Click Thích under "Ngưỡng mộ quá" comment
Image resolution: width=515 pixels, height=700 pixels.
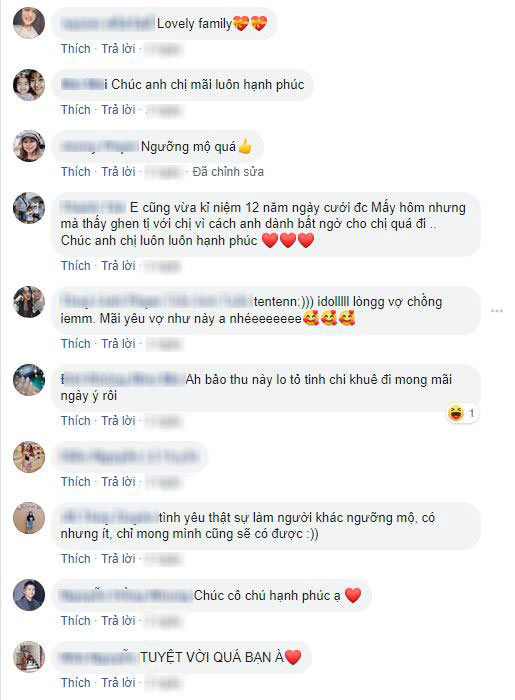click(75, 172)
